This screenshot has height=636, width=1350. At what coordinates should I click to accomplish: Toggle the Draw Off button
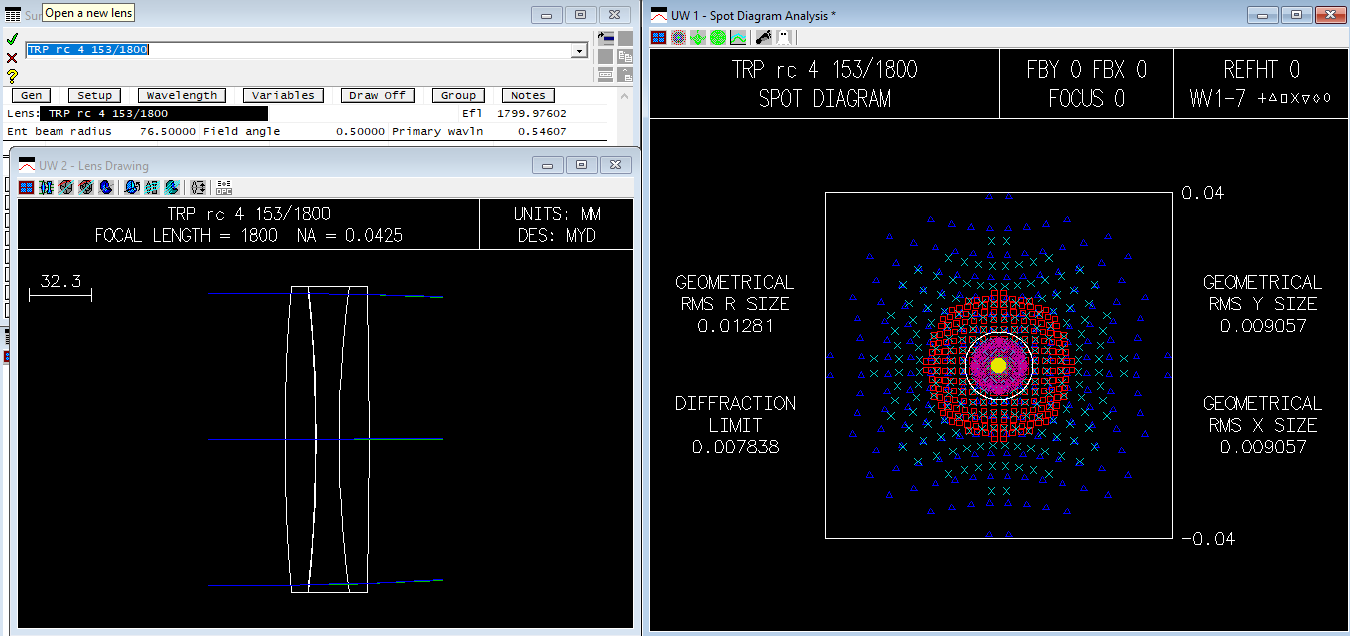[377, 95]
